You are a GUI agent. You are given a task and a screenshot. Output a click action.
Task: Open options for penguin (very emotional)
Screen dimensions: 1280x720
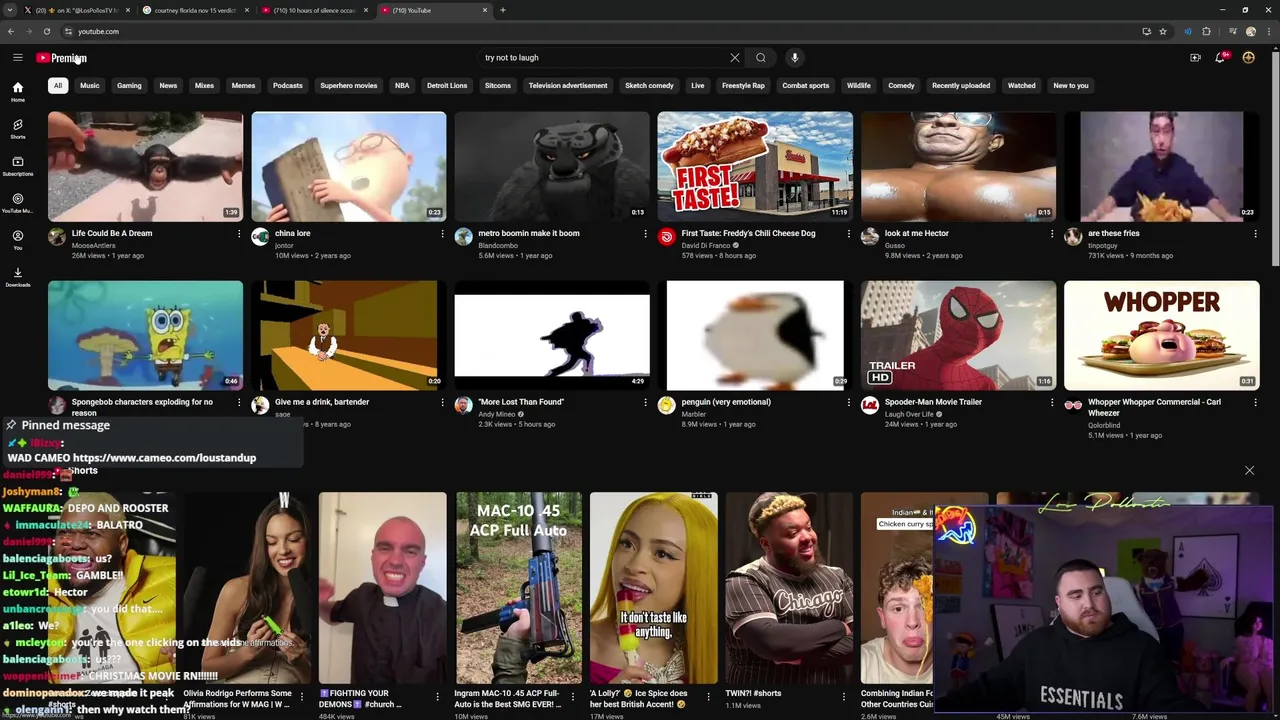point(849,402)
